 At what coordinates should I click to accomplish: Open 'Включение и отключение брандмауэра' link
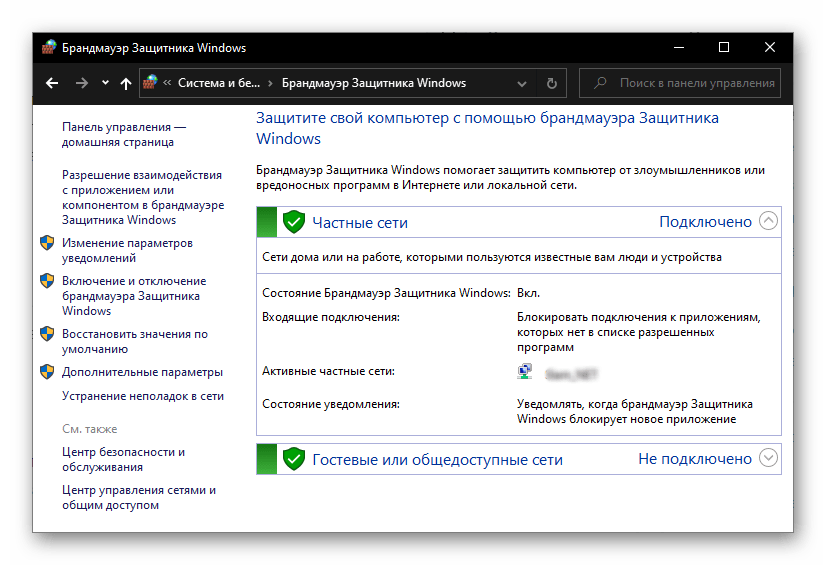[x=134, y=295]
